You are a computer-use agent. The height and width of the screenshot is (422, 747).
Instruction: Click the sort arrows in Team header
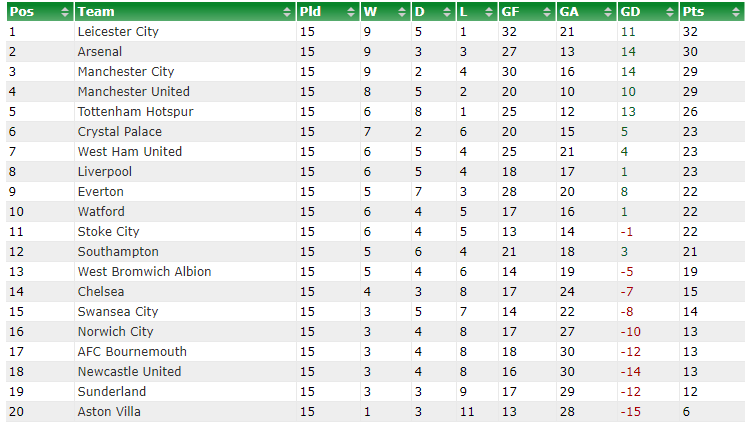(x=287, y=12)
